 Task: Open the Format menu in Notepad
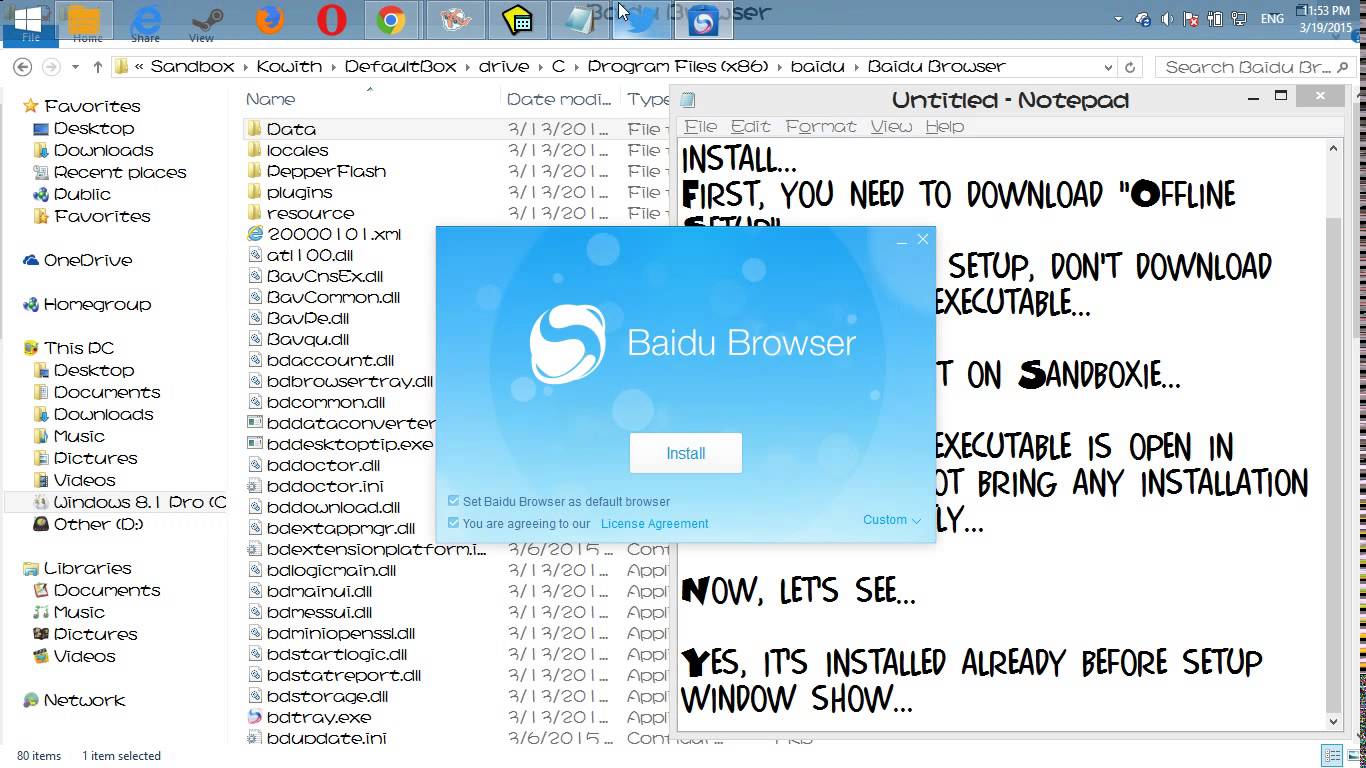coord(820,126)
